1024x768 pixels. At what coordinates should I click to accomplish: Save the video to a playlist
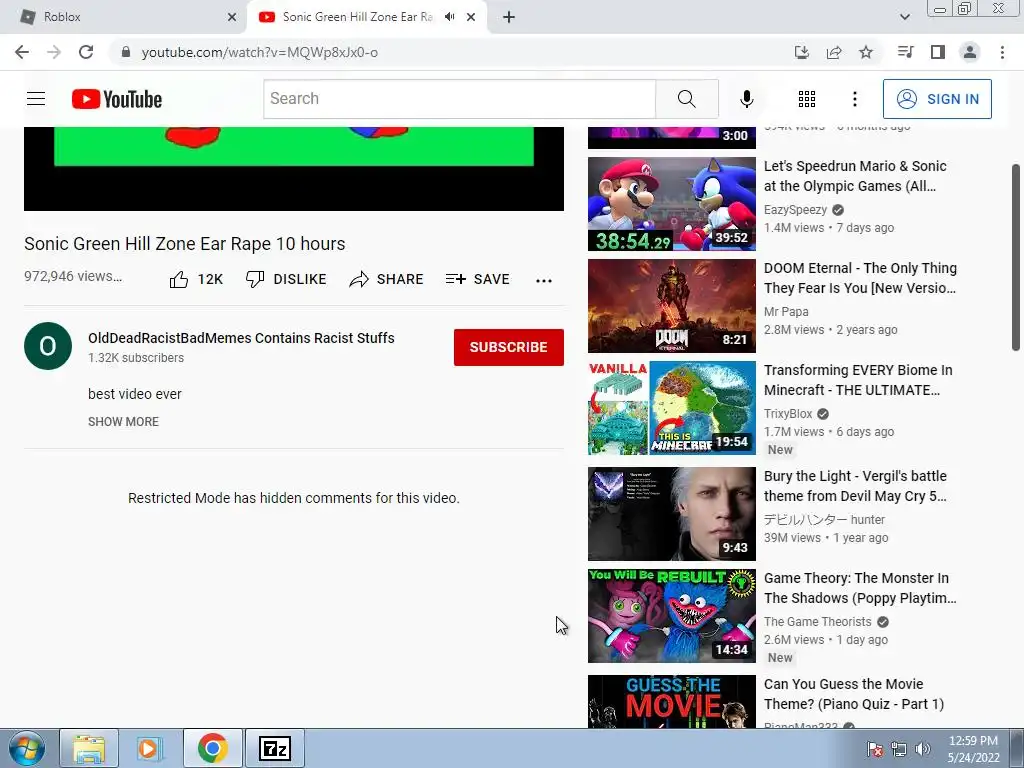coord(477,280)
